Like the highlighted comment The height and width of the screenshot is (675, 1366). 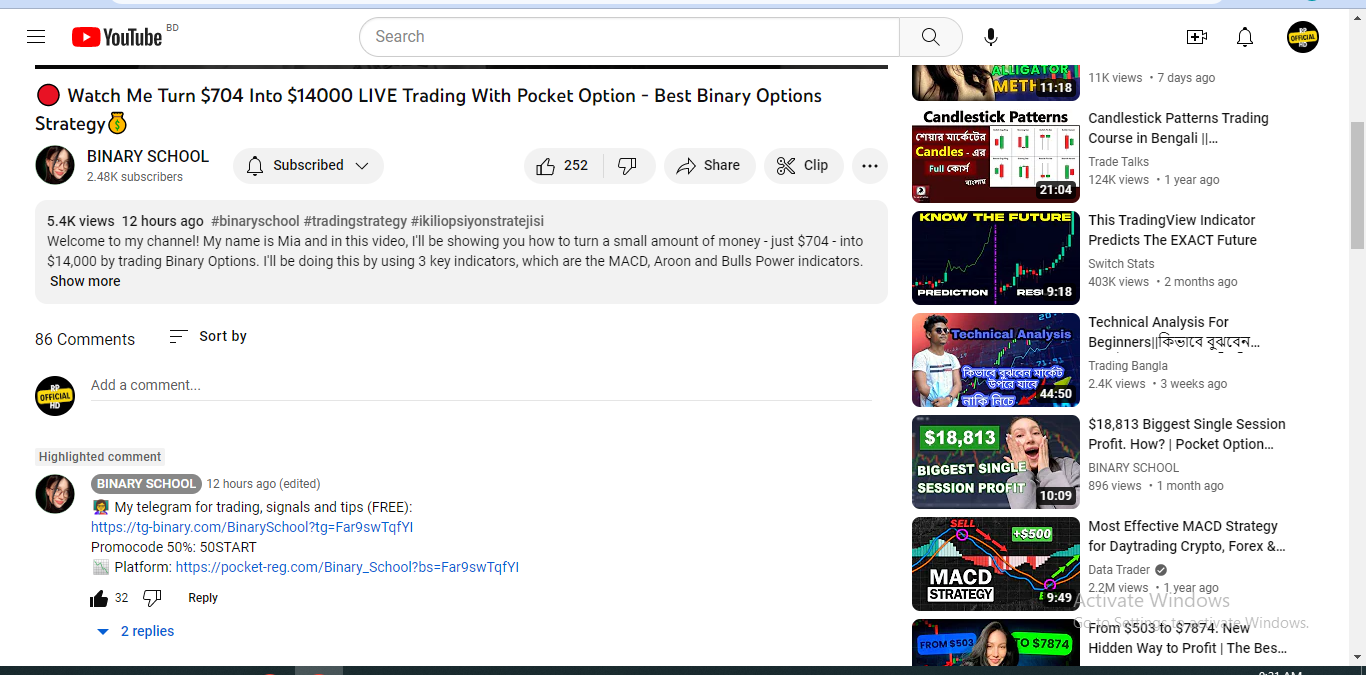tap(99, 598)
